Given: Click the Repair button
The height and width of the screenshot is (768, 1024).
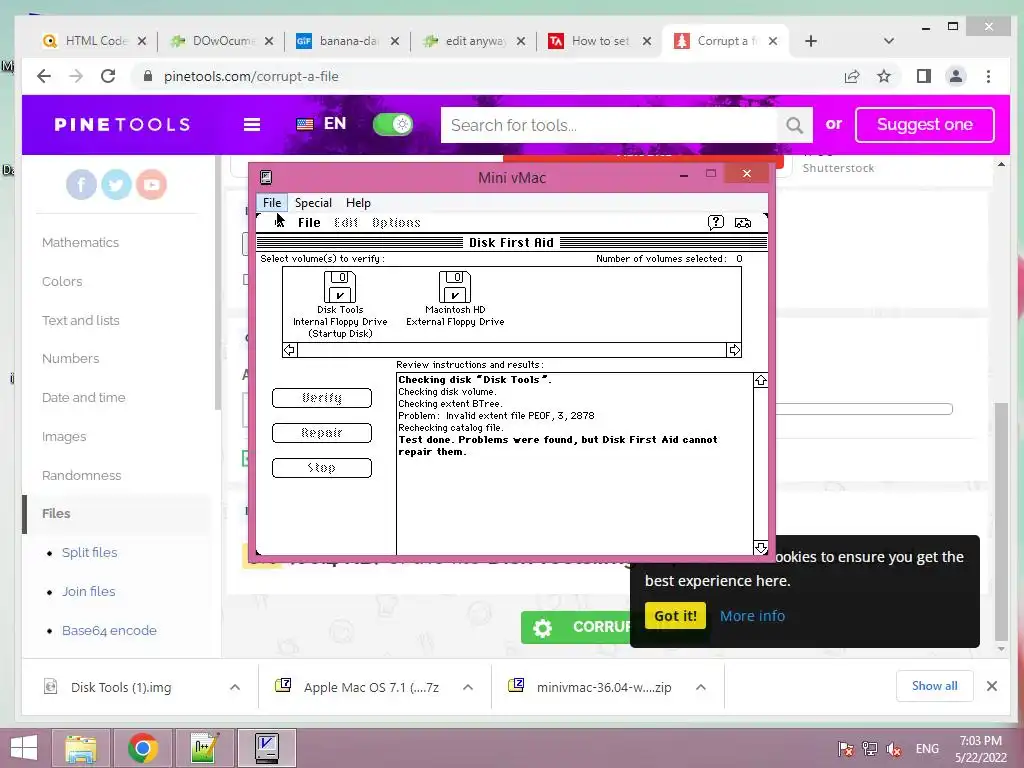Looking at the screenshot, I should (322, 433).
